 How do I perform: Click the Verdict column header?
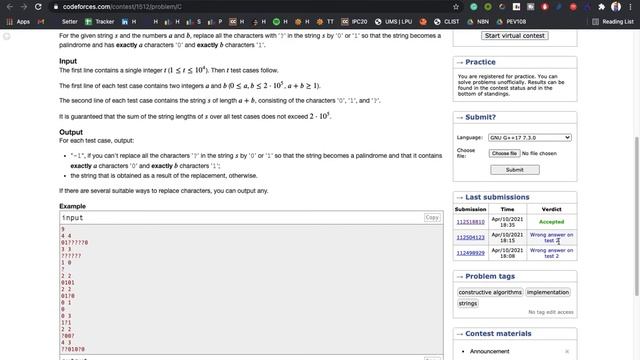[x=551, y=209]
